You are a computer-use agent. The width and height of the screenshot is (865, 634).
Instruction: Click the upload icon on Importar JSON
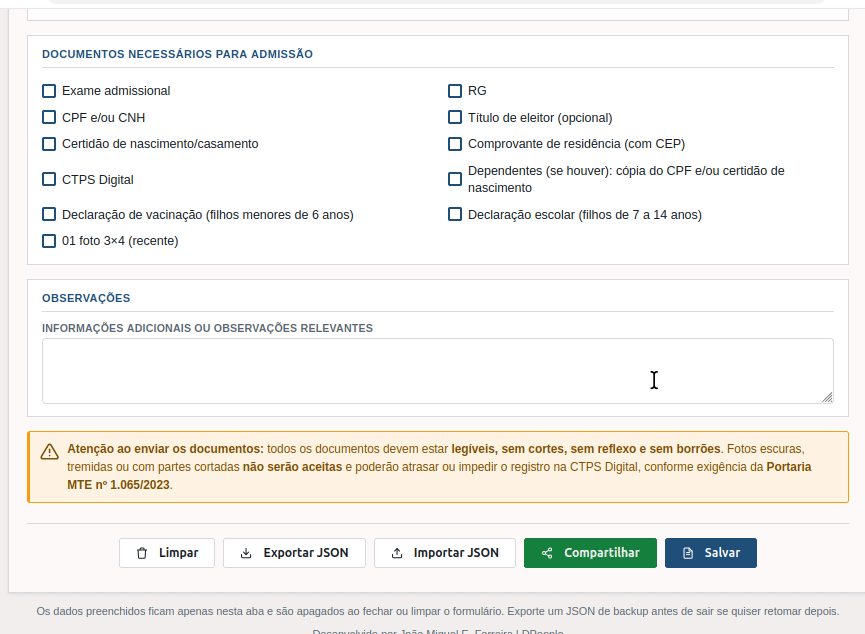tap(397, 553)
